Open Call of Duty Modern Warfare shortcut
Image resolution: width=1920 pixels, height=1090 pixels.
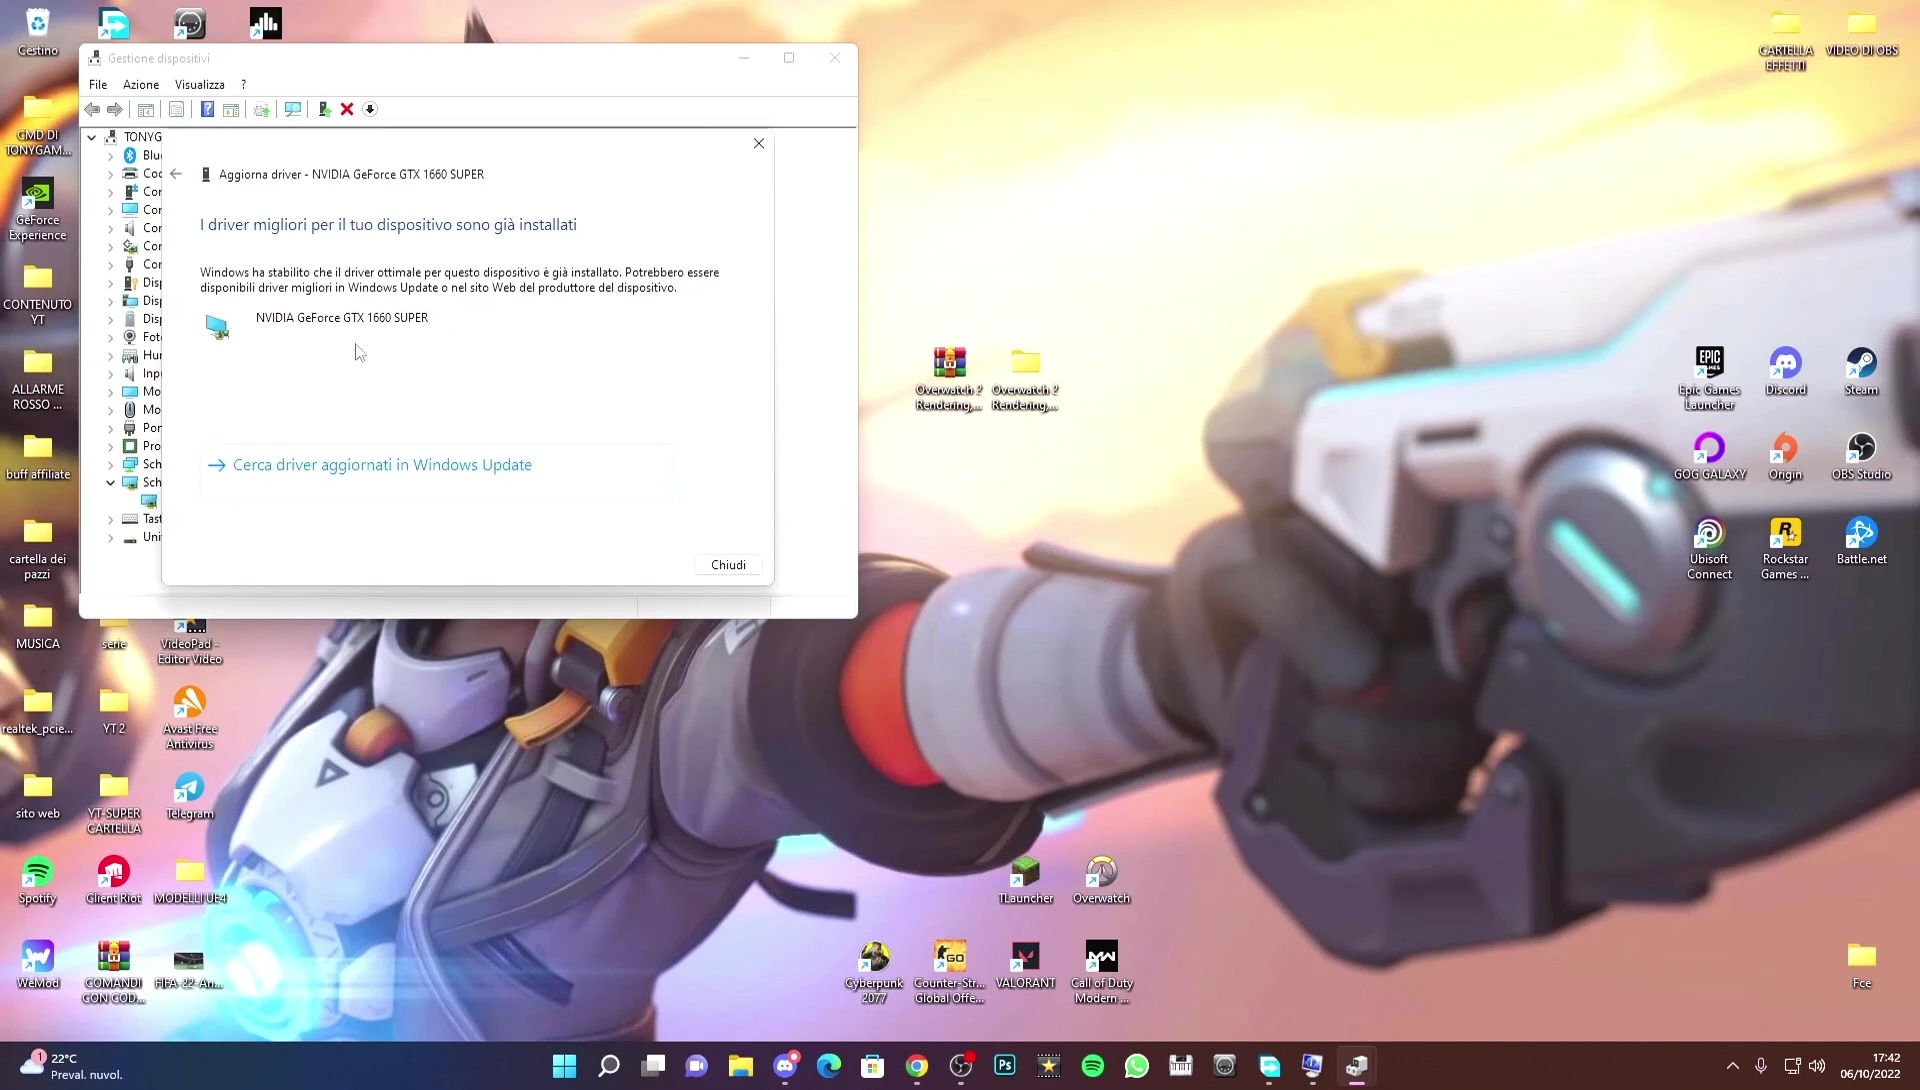[1101, 972]
